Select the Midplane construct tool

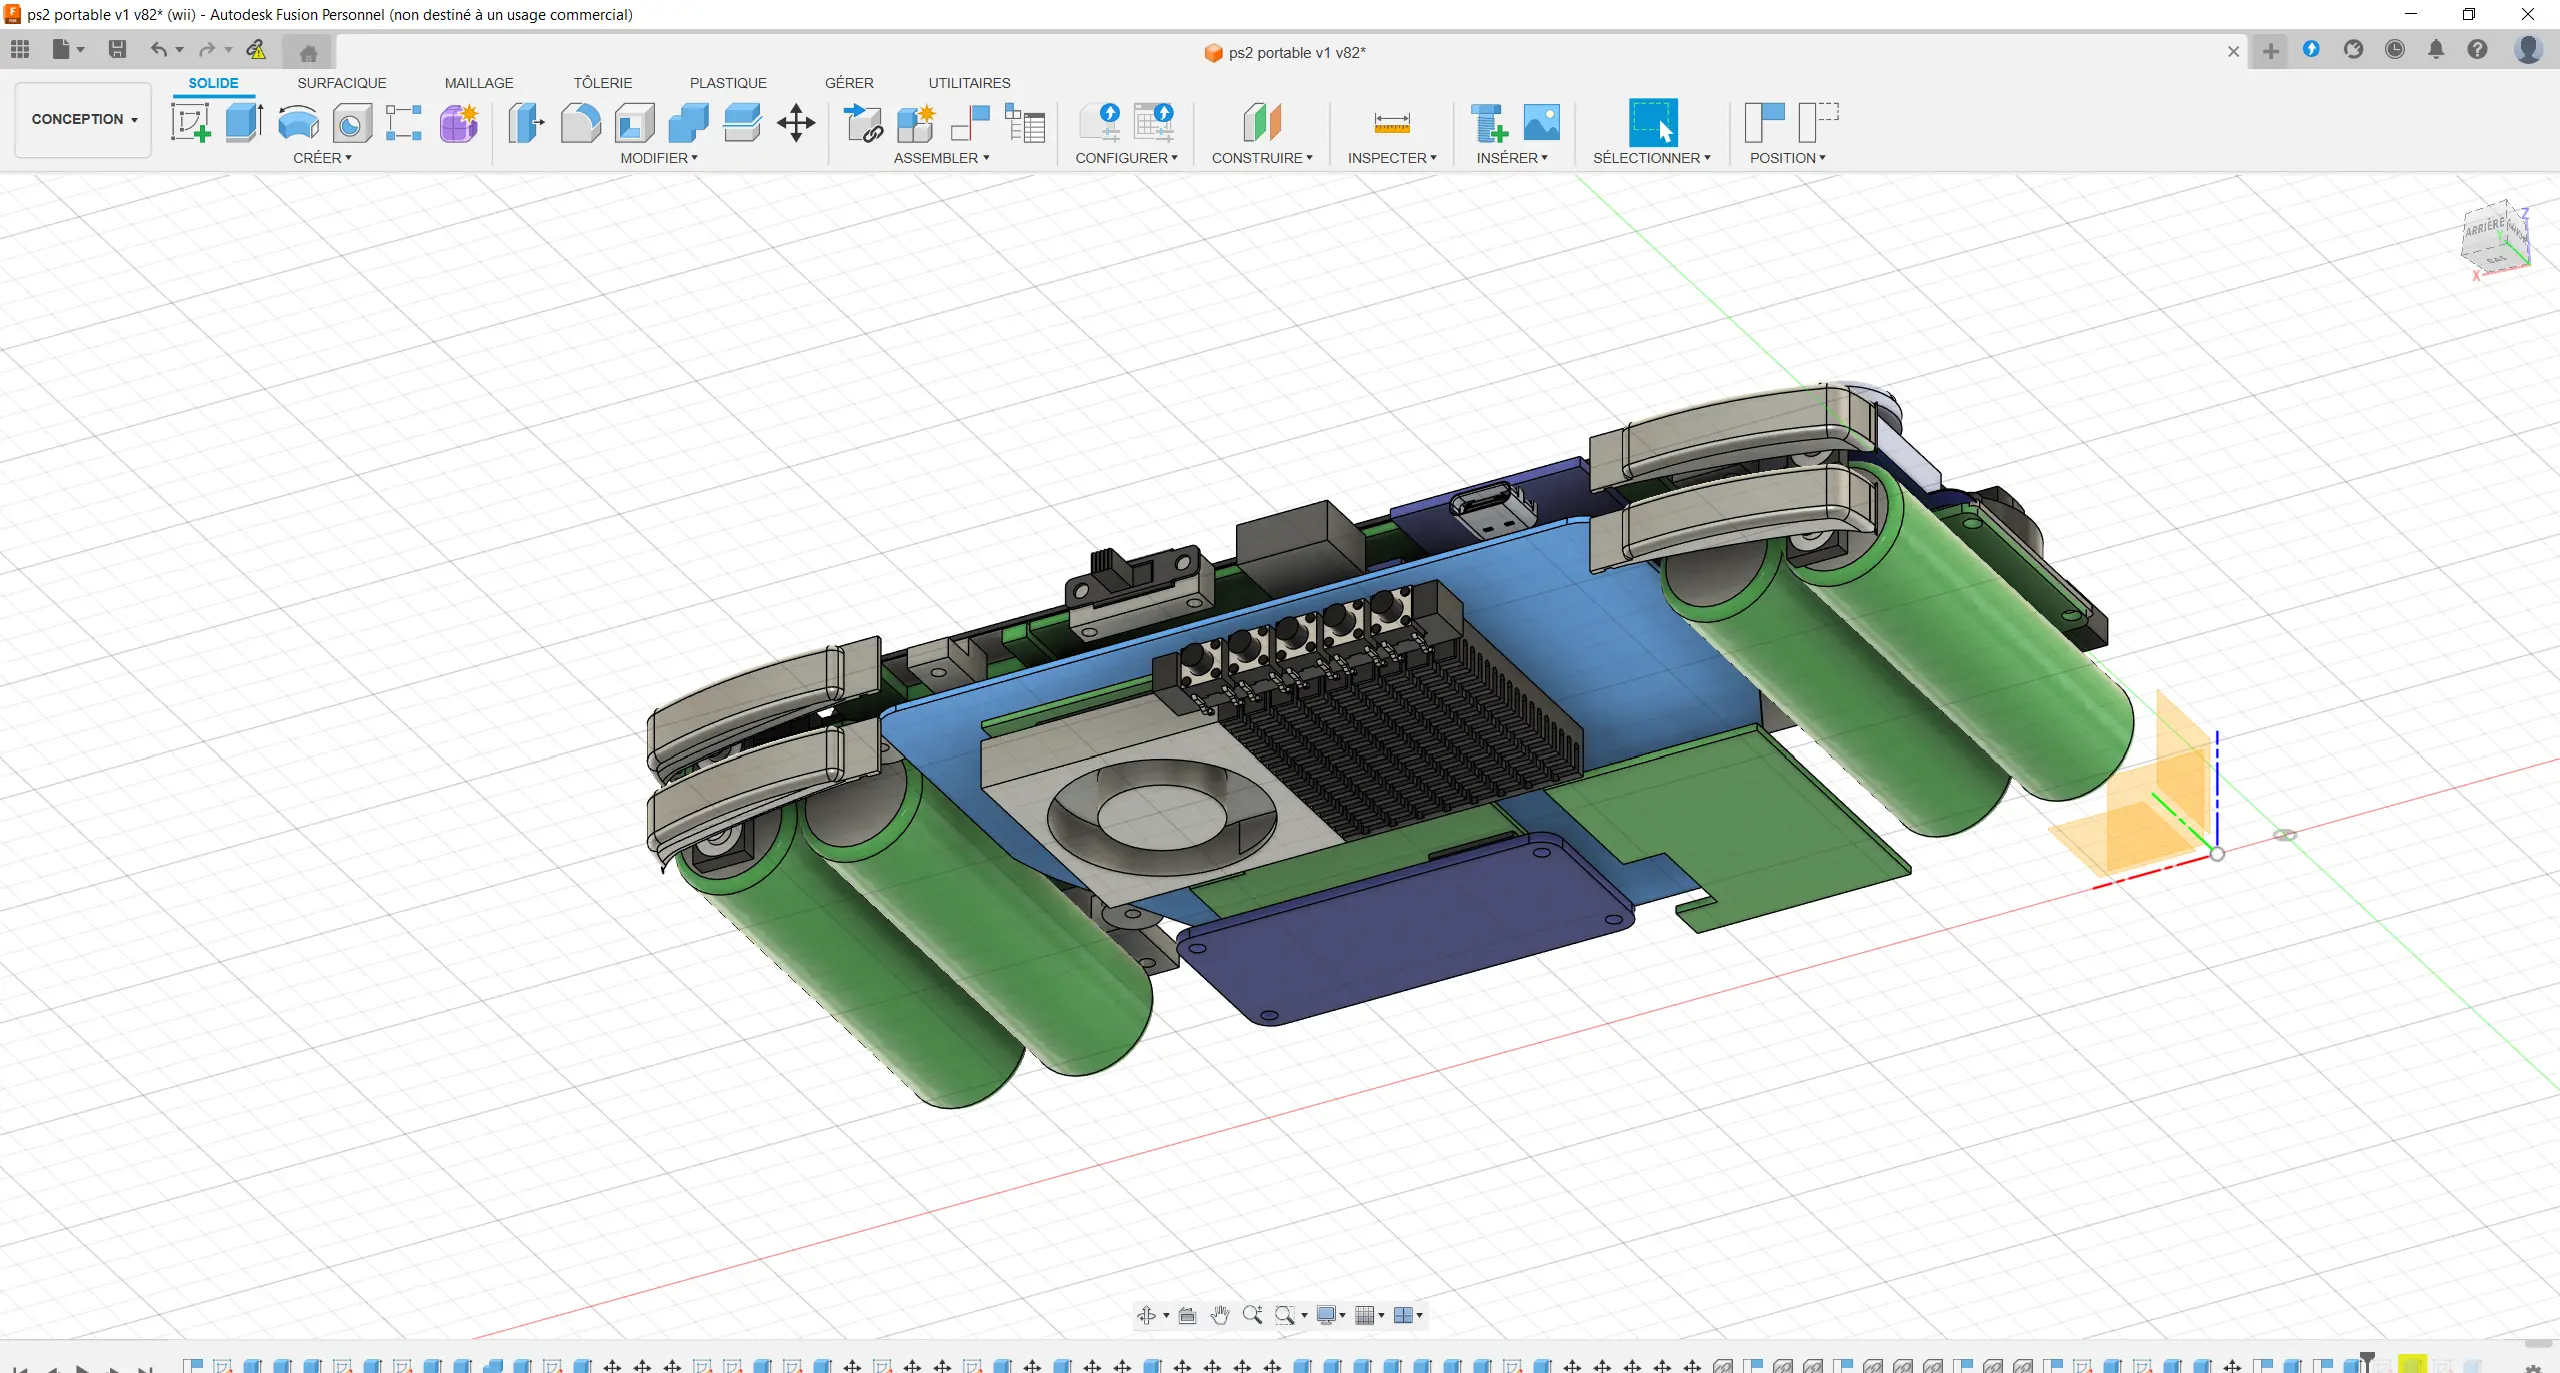pyautogui.click(x=1262, y=124)
